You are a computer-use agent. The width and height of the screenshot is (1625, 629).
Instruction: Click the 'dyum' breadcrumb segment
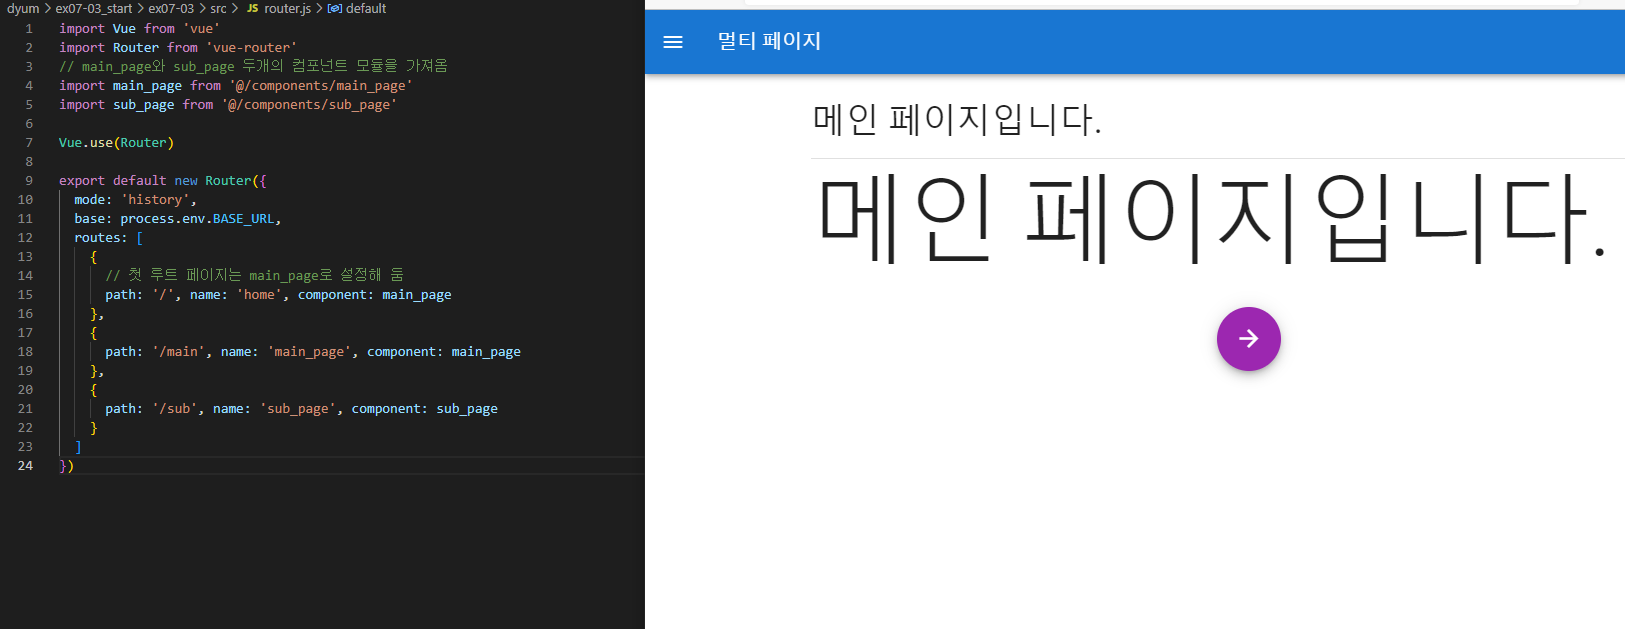coord(23,8)
